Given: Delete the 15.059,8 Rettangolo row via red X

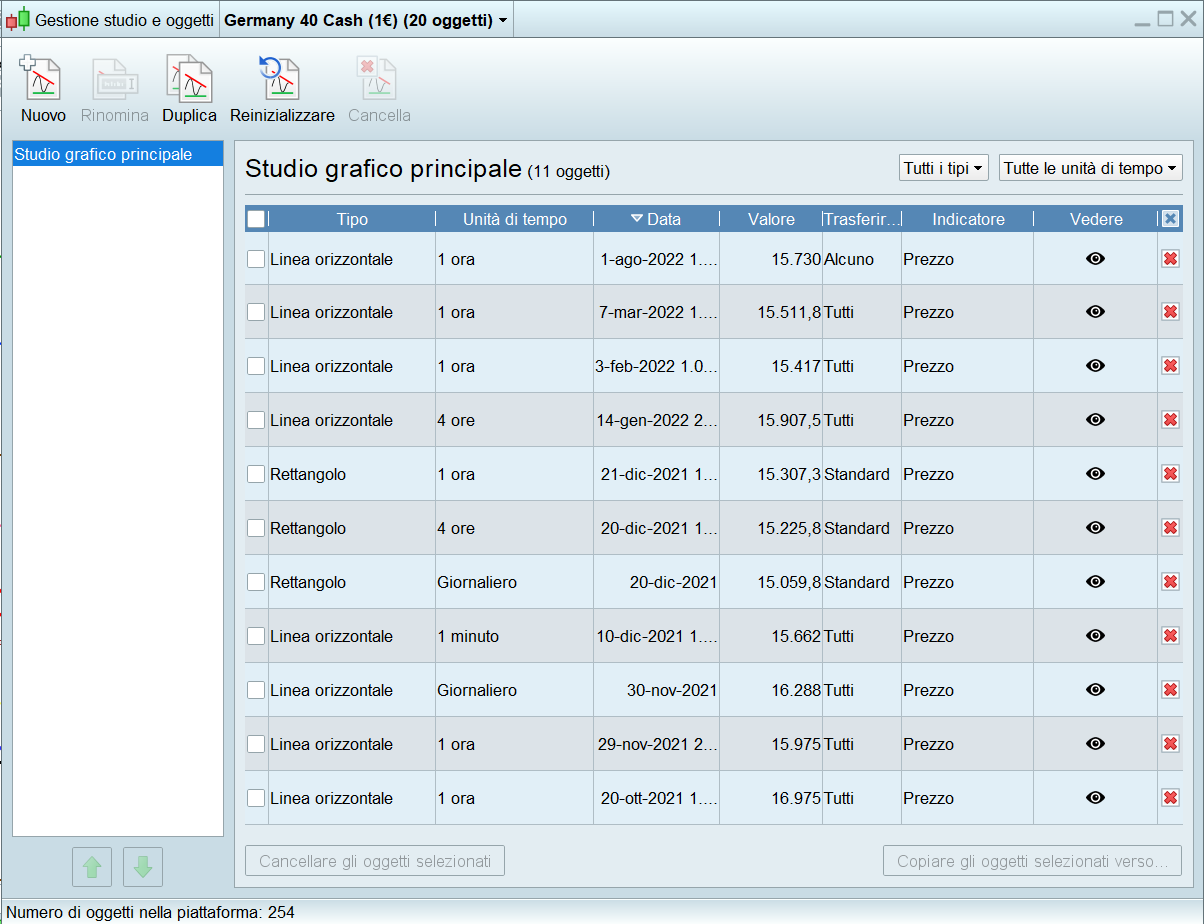Looking at the screenshot, I should pyautogui.click(x=1170, y=582).
